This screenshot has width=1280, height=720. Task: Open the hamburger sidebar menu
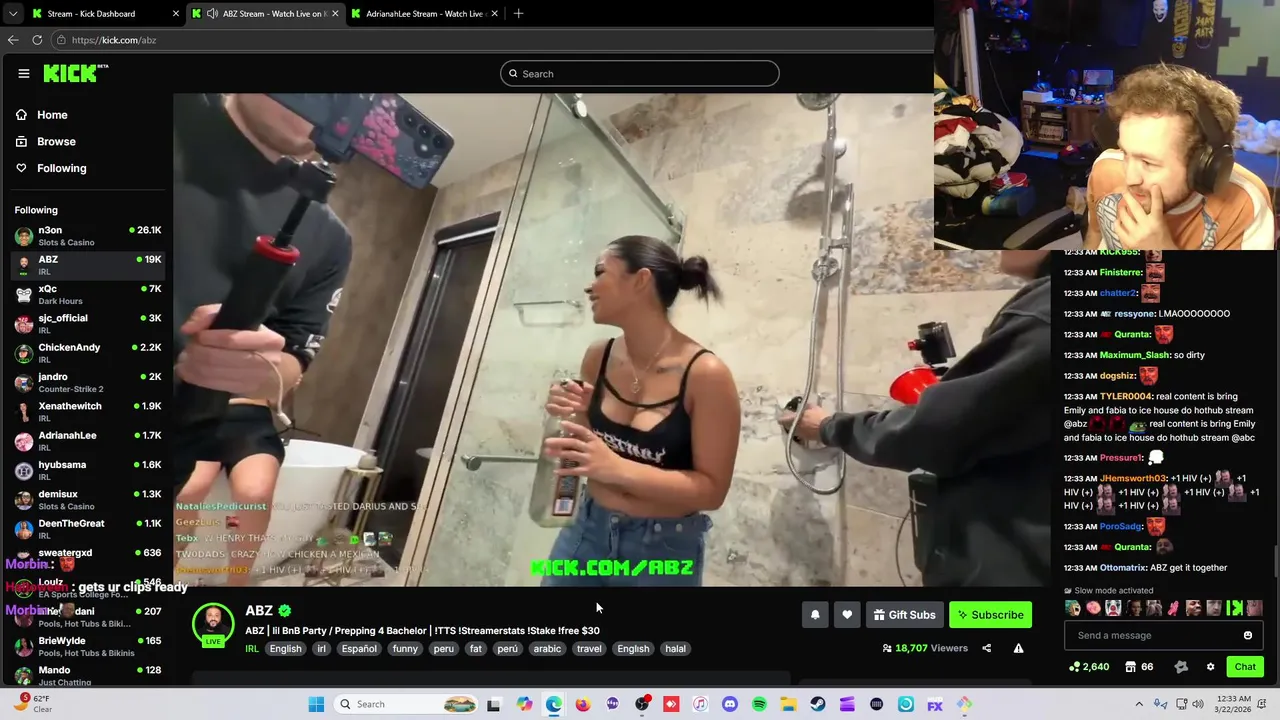click(x=24, y=73)
